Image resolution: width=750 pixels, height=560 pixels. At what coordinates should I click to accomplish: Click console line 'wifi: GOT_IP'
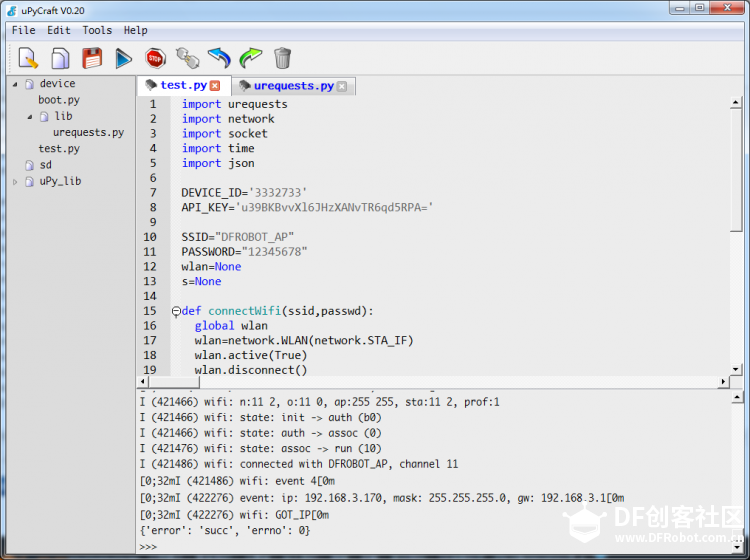click(234, 515)
